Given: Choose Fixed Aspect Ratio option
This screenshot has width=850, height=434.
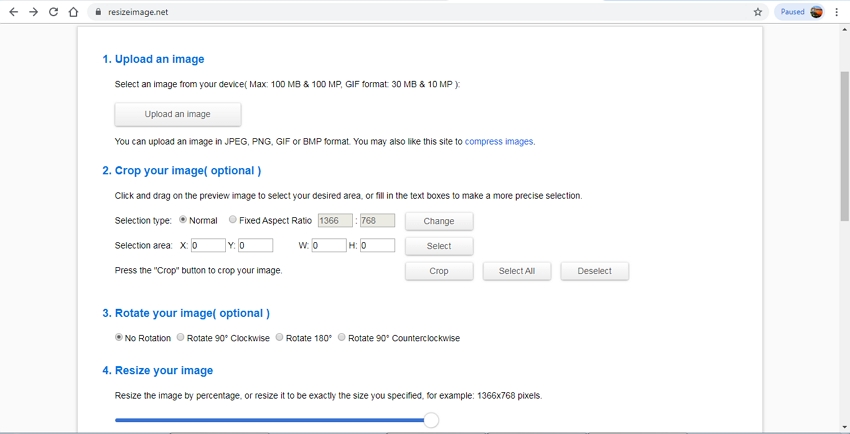Looking at the screenshot, I should coord(233,220).
